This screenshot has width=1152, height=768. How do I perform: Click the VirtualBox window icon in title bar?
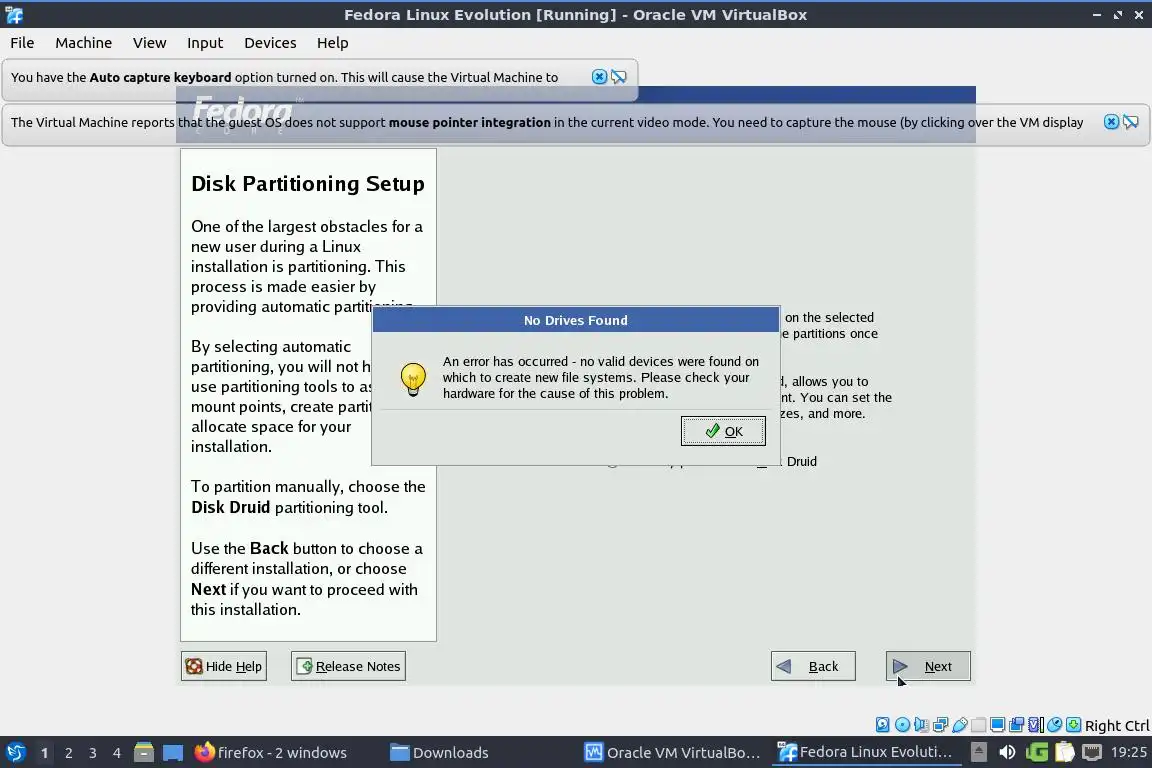(13, 14)
